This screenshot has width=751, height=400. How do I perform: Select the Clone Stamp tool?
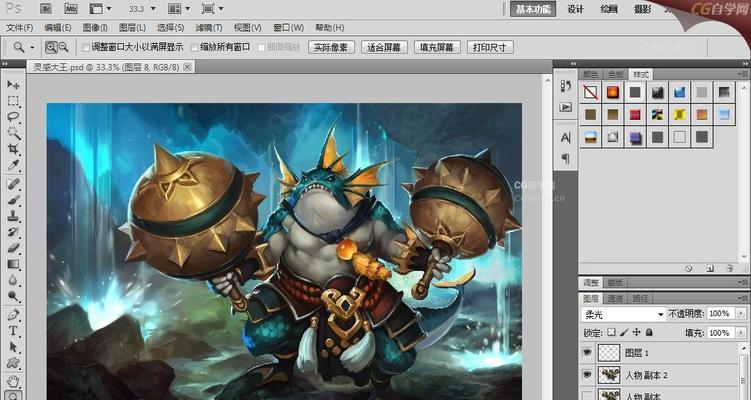[13, 216]
